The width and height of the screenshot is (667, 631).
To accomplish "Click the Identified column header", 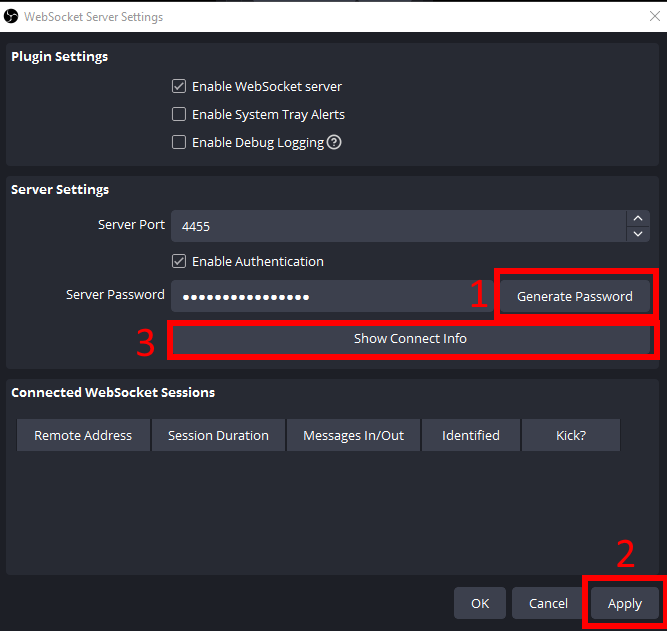I will click(x=471, y=436).
